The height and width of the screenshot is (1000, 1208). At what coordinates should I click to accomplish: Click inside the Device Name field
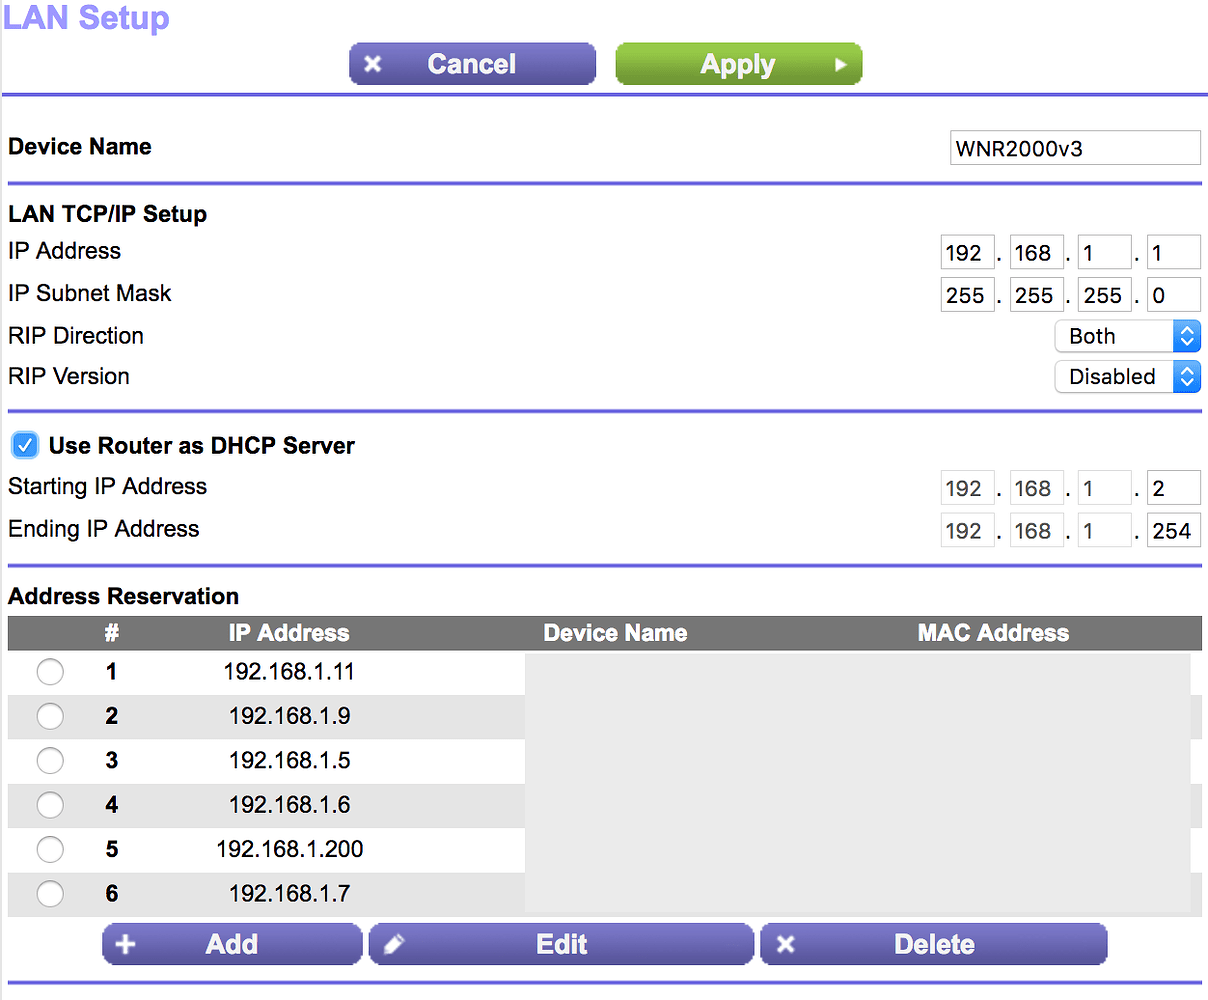[1075, 147]
